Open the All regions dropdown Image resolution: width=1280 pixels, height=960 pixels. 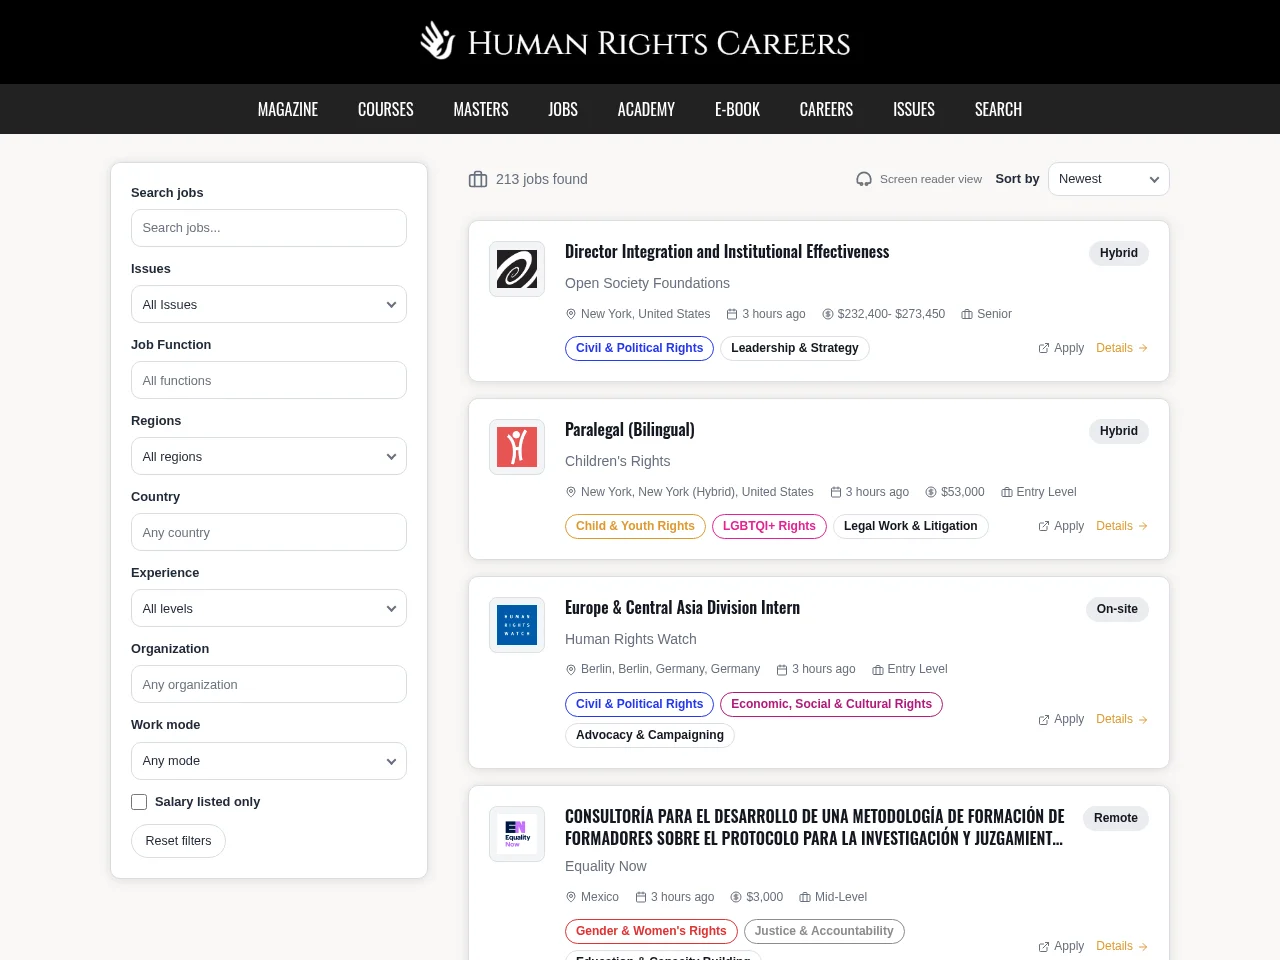pos(269,456)
